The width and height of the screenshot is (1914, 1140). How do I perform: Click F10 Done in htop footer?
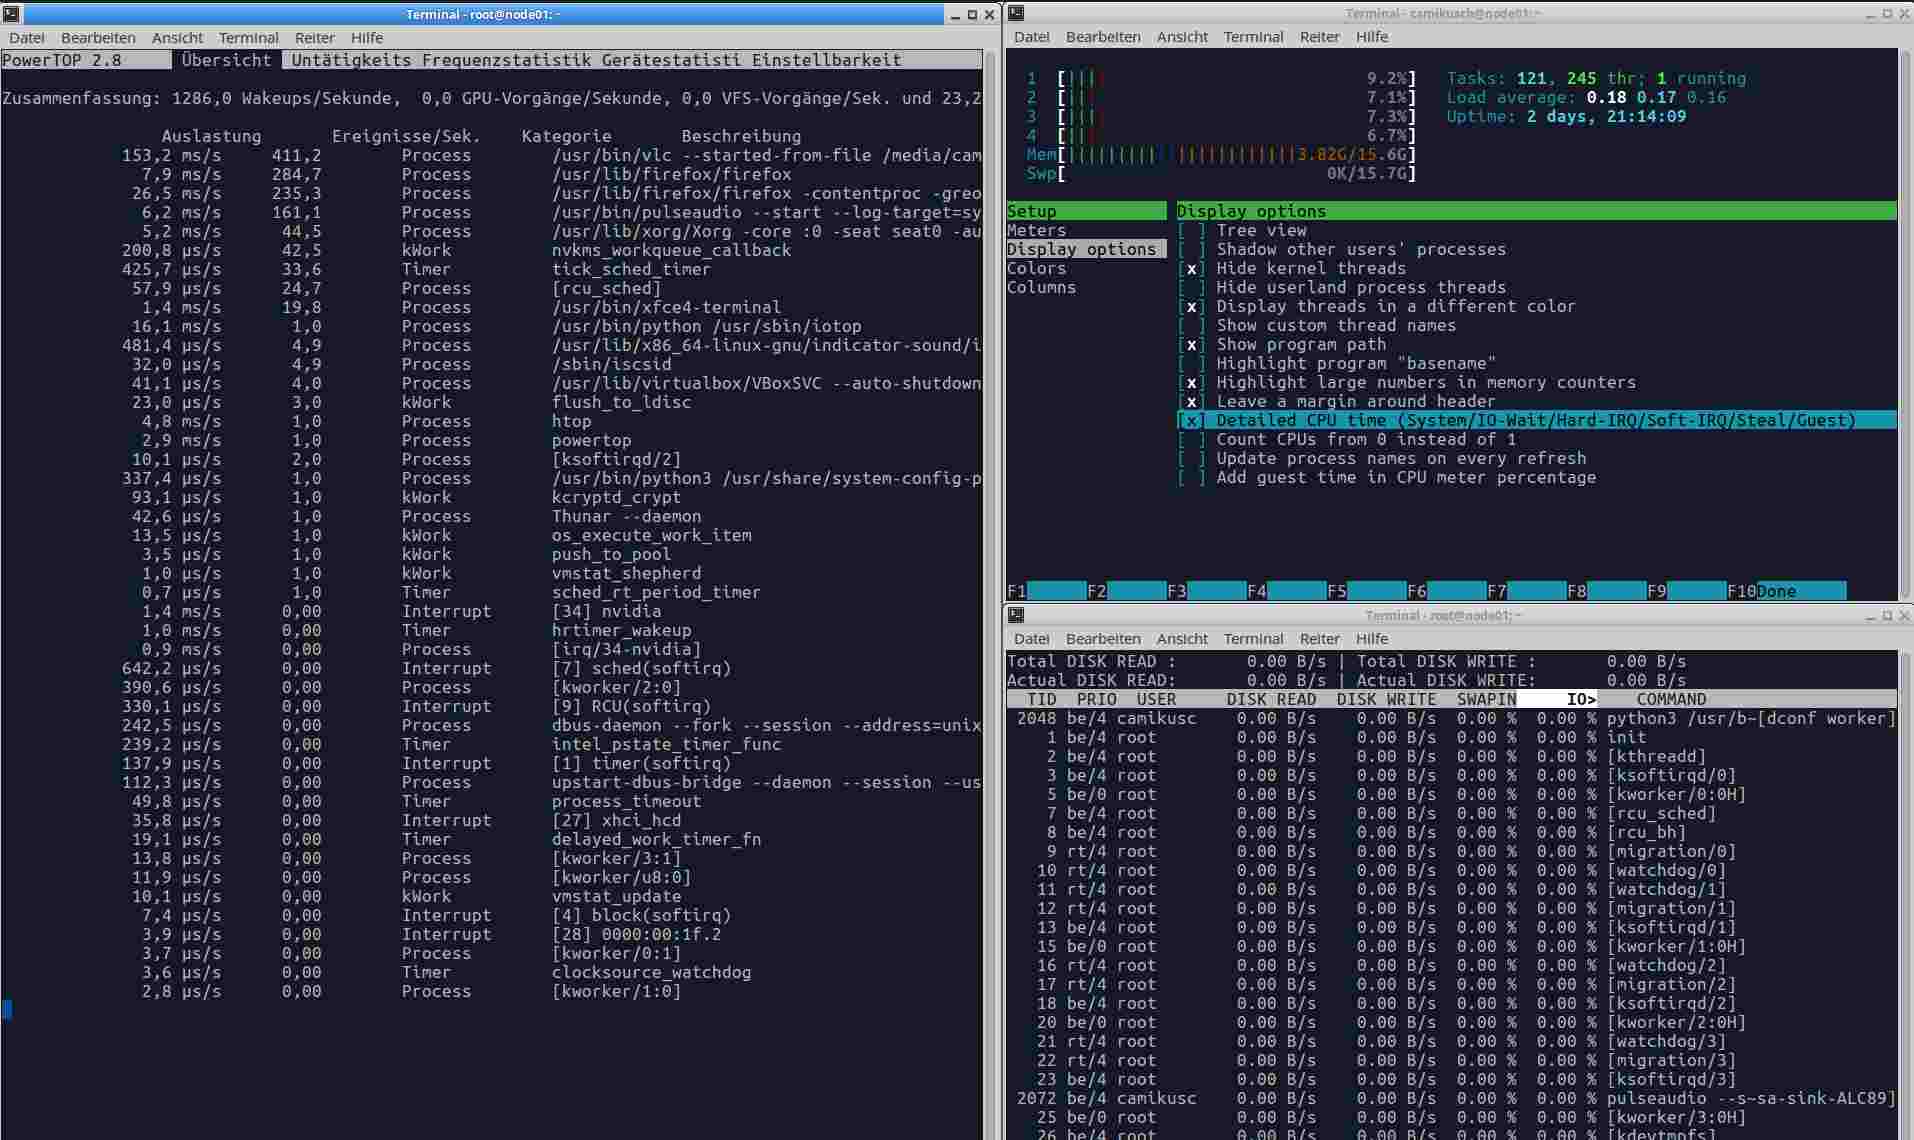(1786, 591)
